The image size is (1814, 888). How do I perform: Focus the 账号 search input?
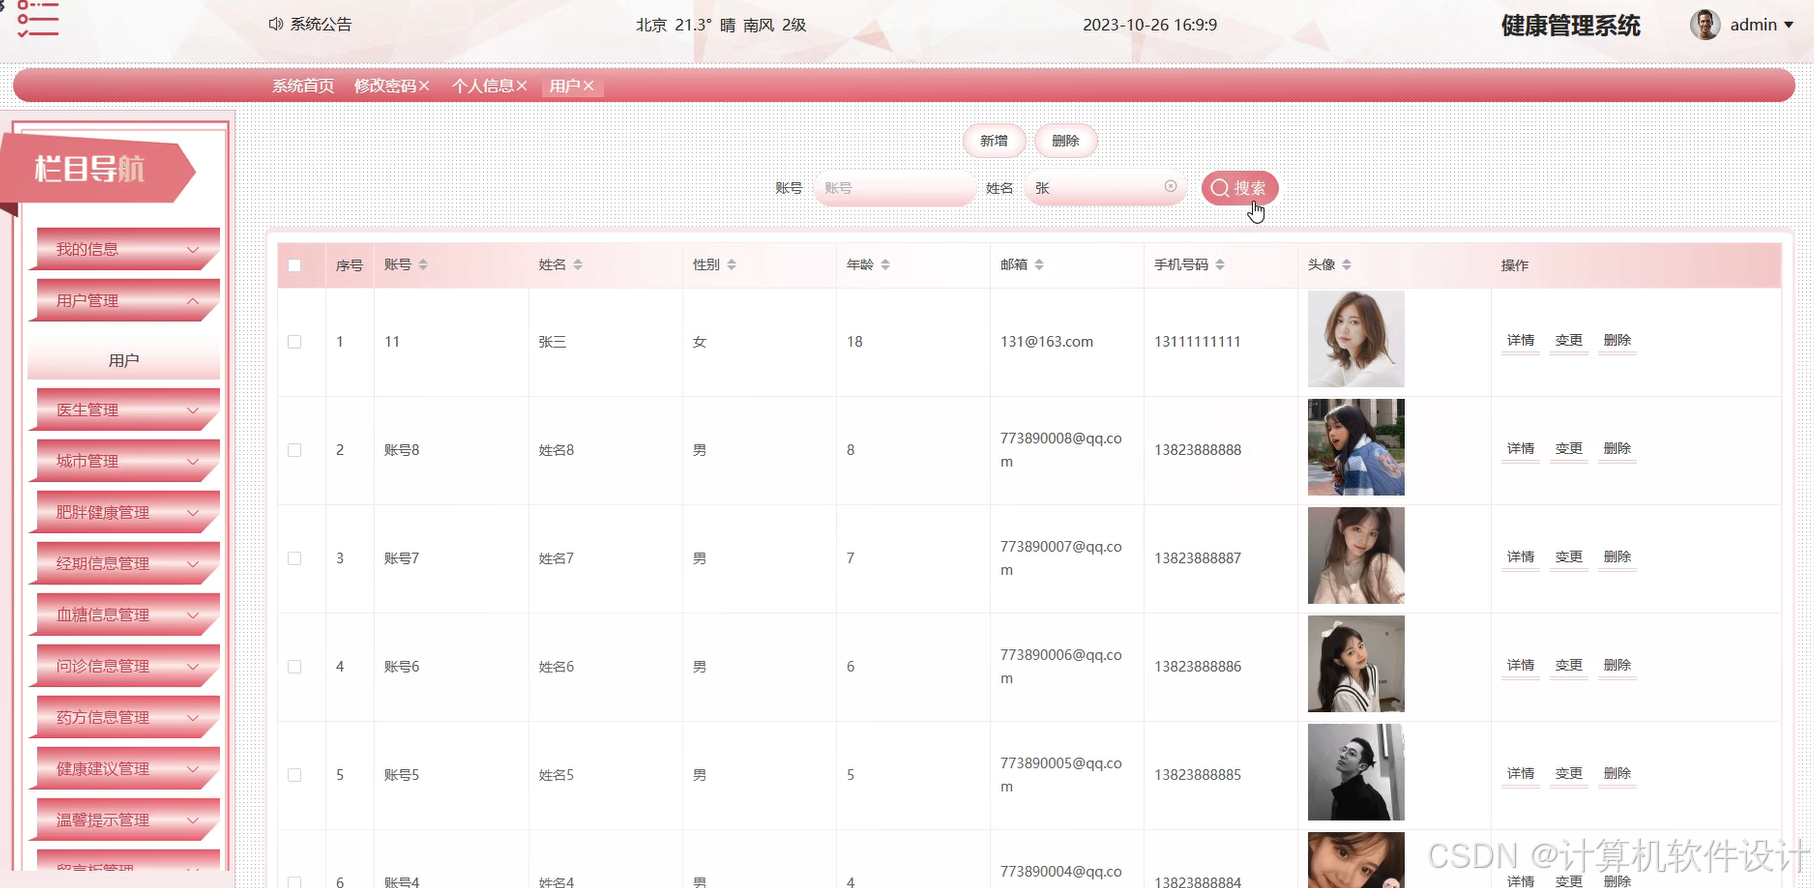point(895,188)
